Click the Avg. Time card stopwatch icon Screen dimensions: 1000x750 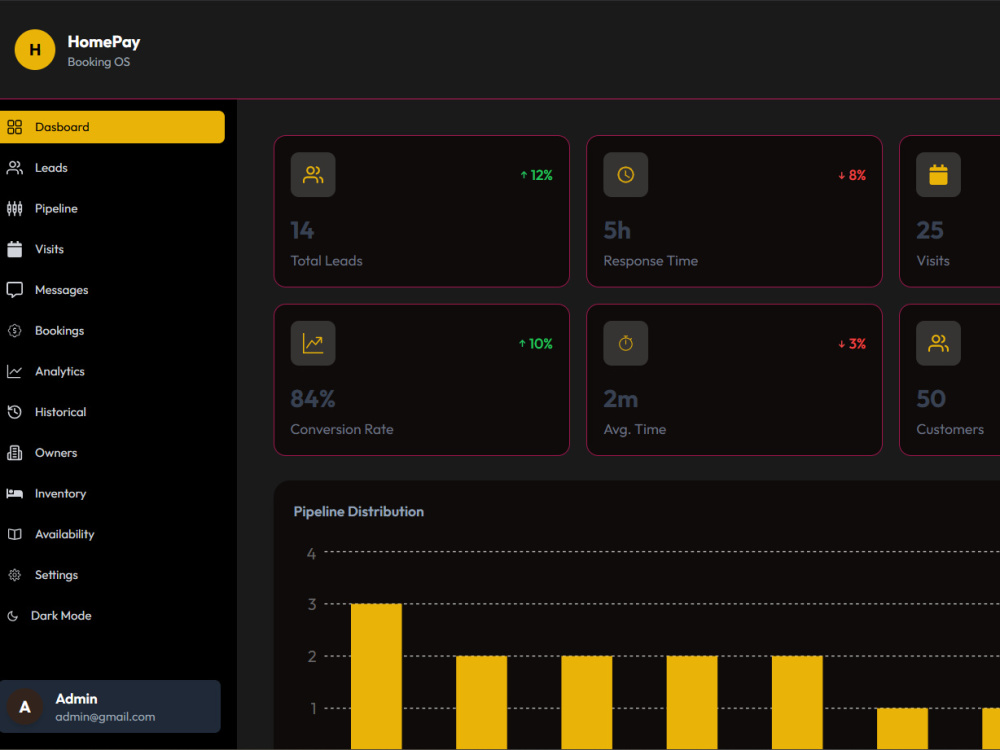tap(626, 343)
